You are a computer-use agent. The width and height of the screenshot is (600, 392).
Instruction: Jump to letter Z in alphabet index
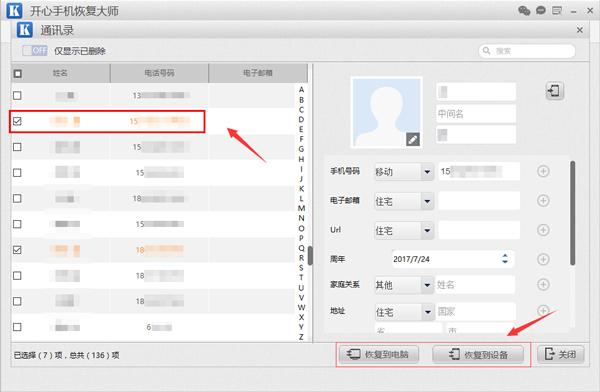point(301,337)
